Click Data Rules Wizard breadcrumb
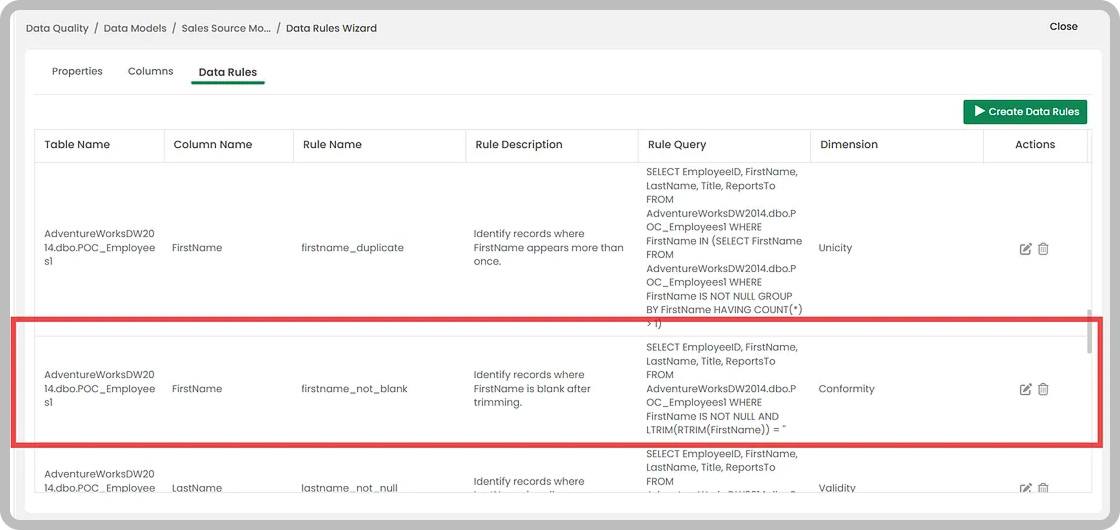Screen dimensions: 1120x530 tap(331, 29)
